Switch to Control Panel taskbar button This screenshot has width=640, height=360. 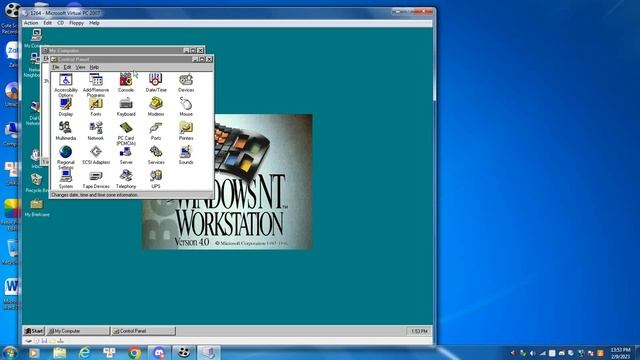click(x=143, y=331)
